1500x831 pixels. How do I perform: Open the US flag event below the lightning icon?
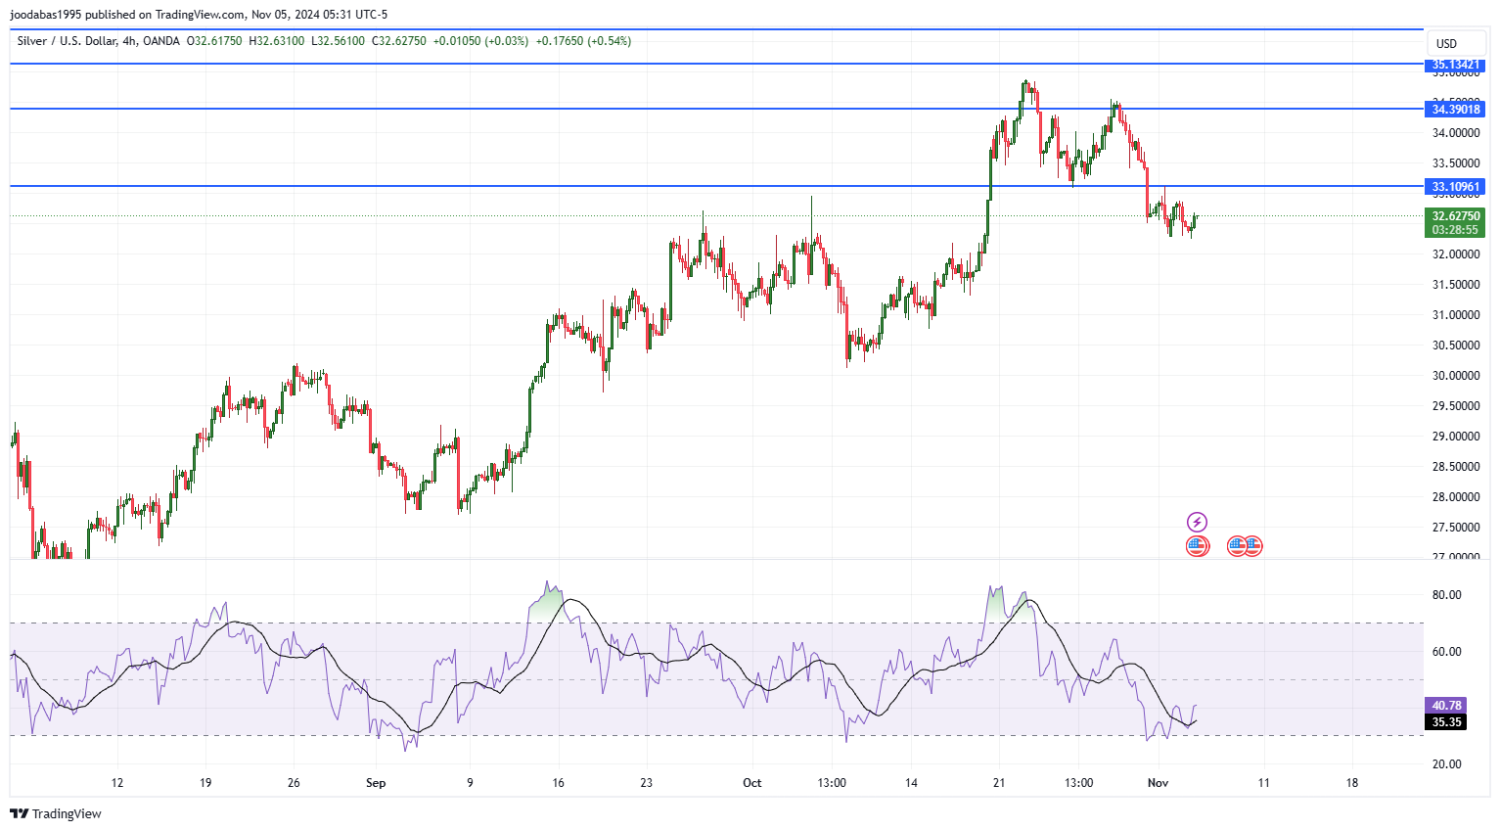(1197, 546)
